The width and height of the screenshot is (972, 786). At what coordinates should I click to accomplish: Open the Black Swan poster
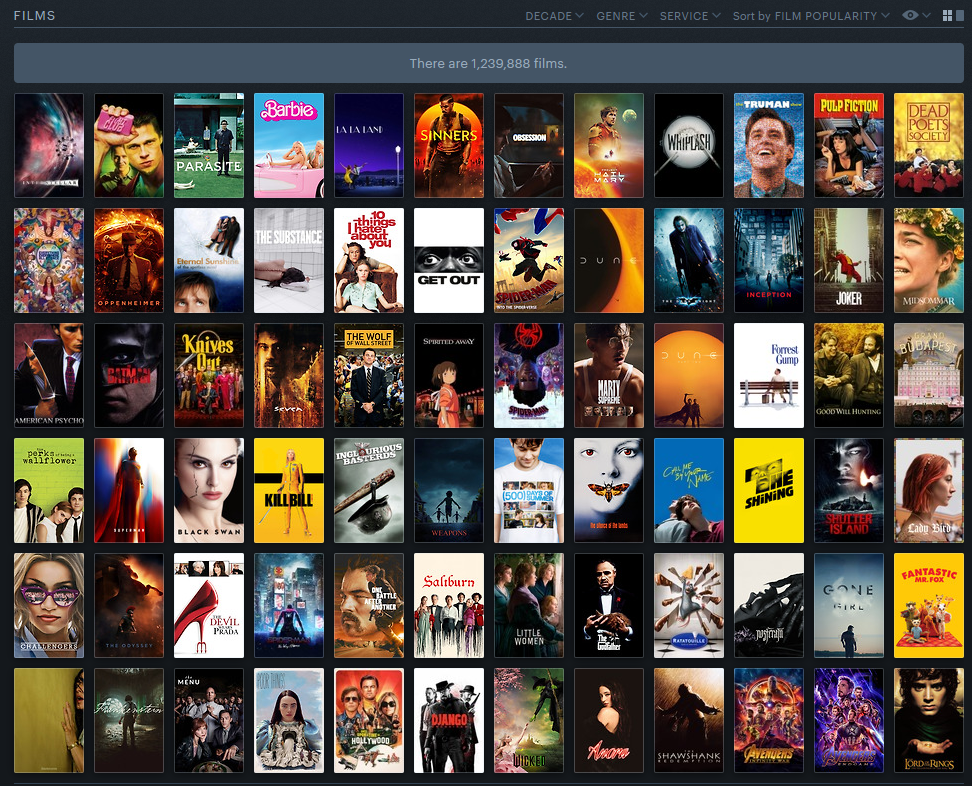click(209, 490)
